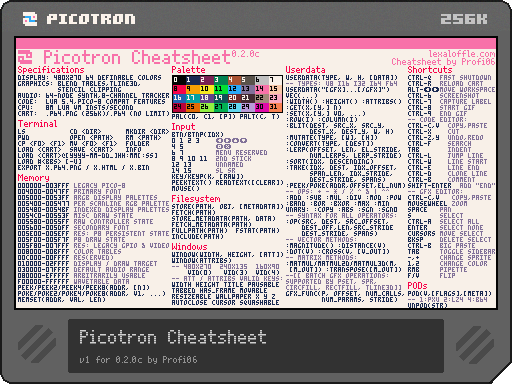
Task: Click the Picotron Cheatsheet cartridge title label
Action: coord(173,337)
